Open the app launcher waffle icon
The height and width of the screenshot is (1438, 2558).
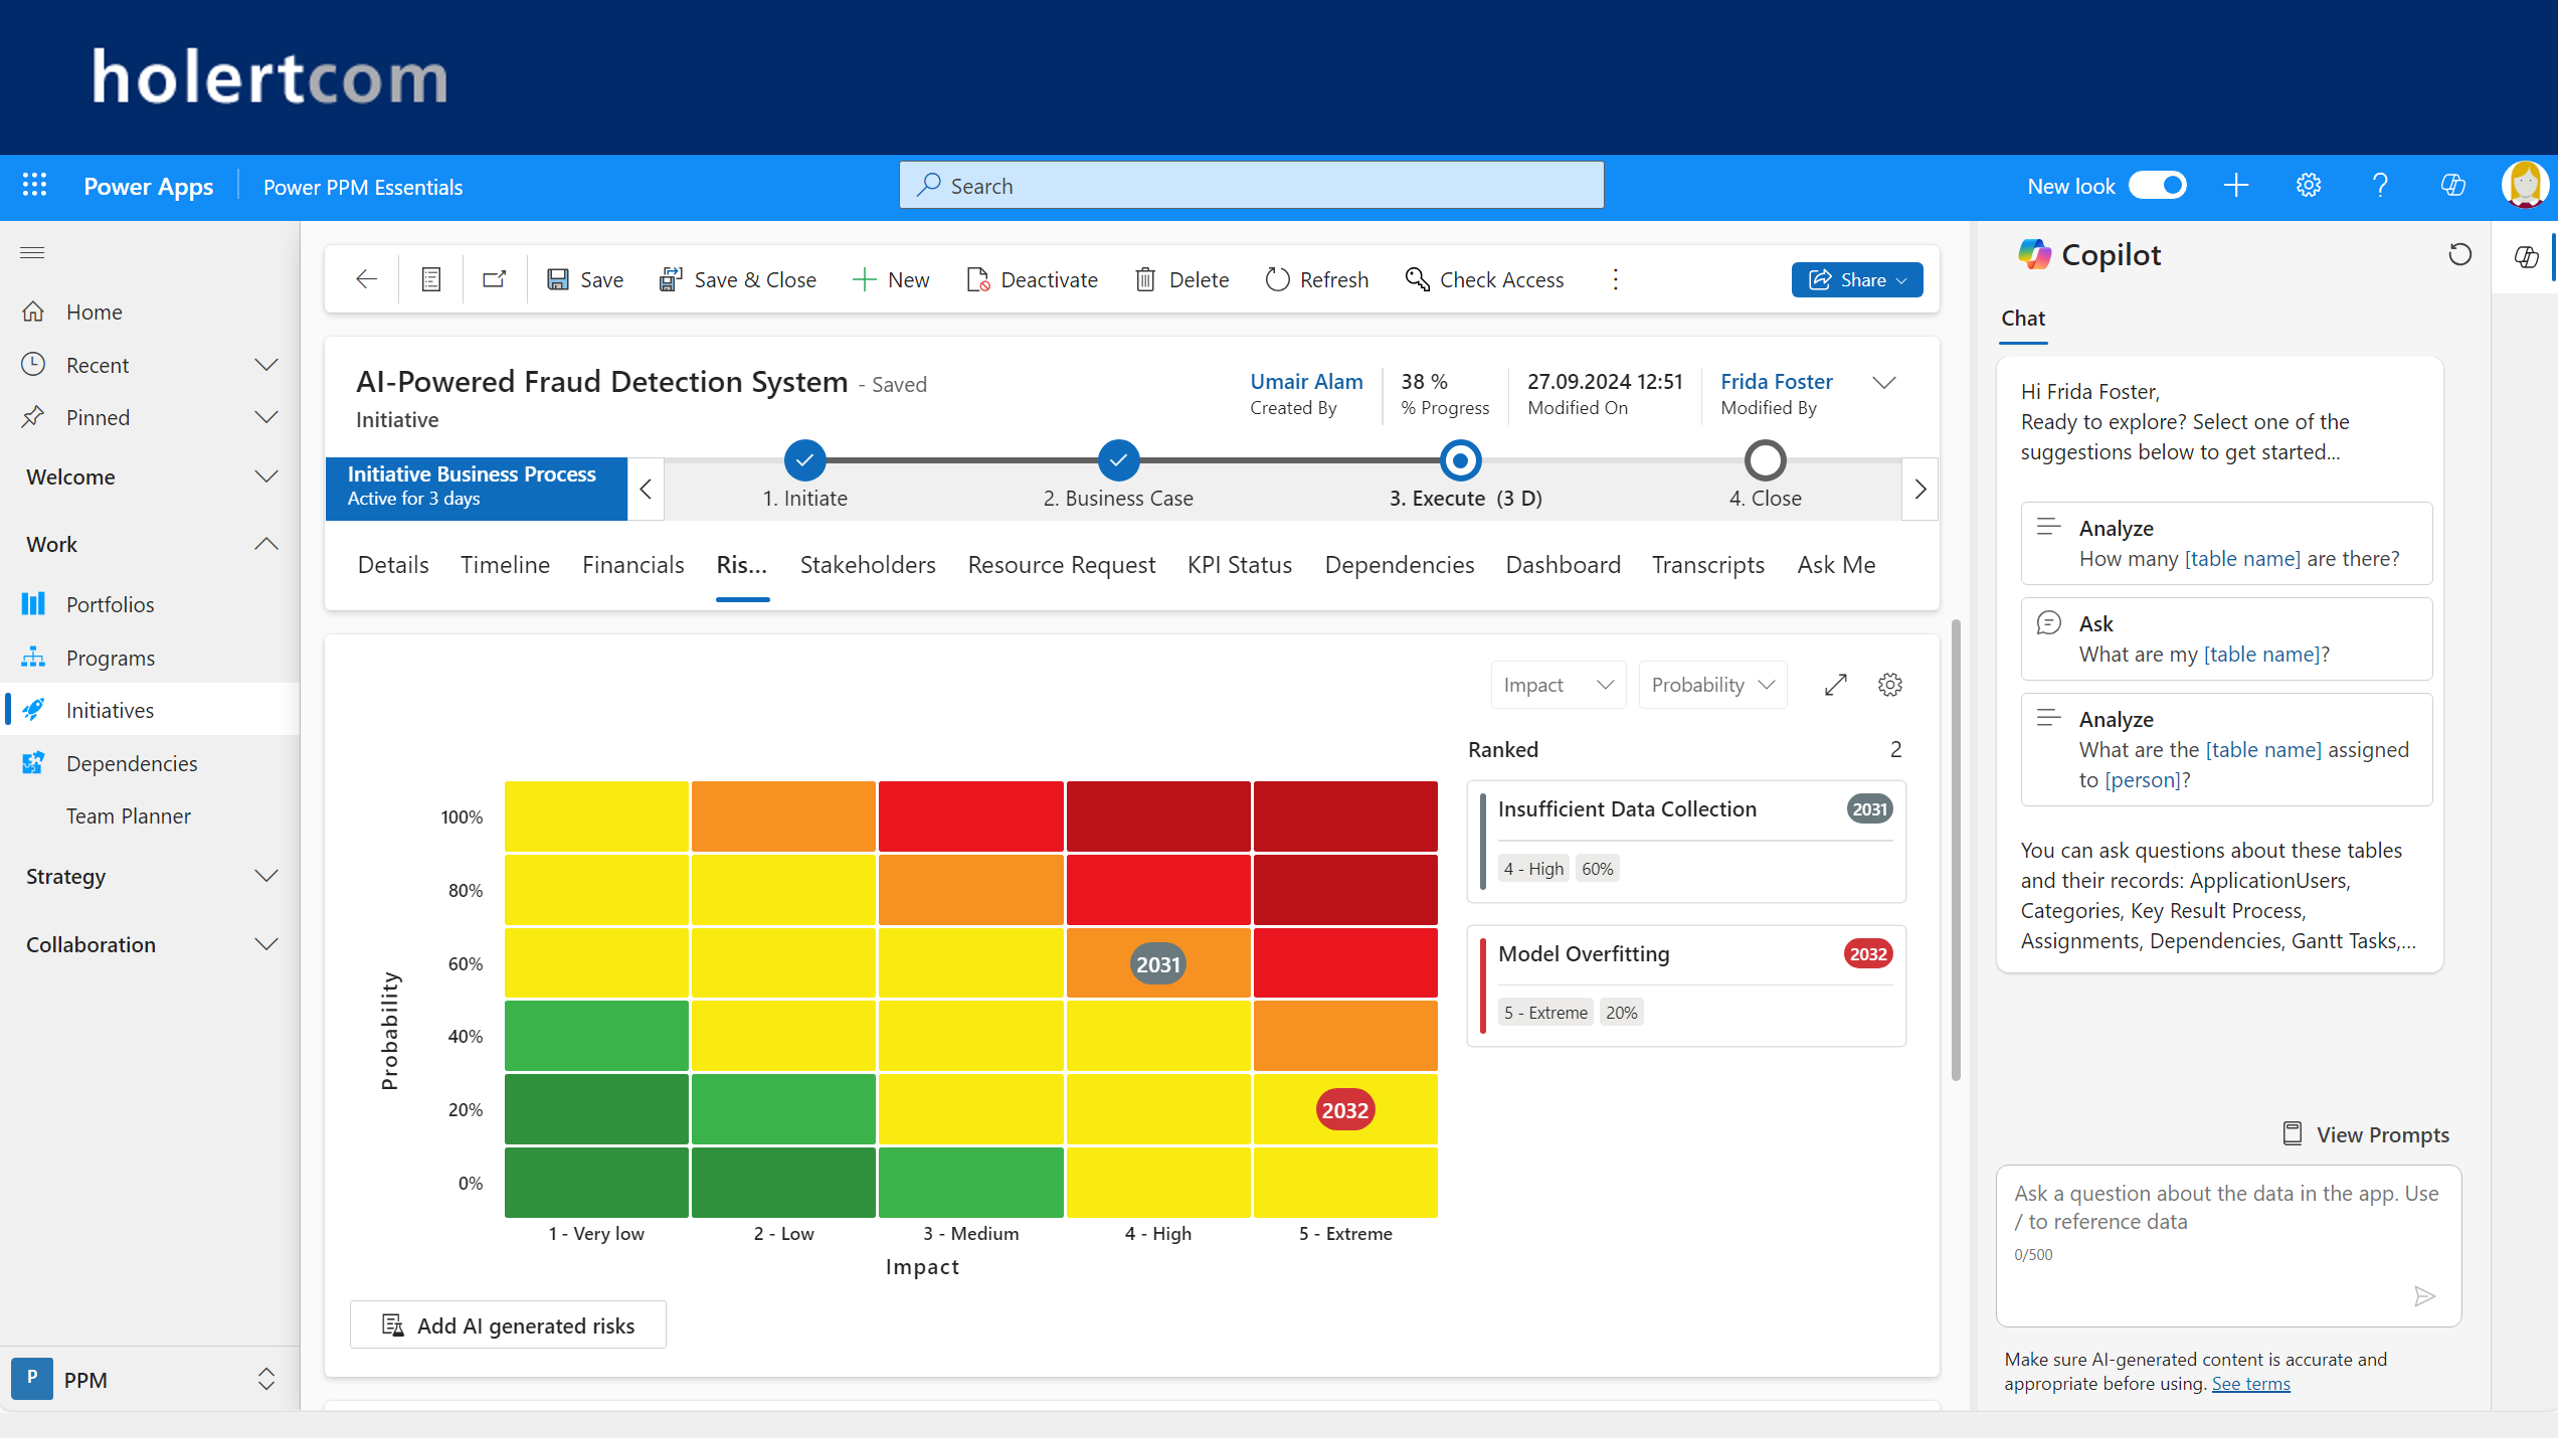coord(34,185)
